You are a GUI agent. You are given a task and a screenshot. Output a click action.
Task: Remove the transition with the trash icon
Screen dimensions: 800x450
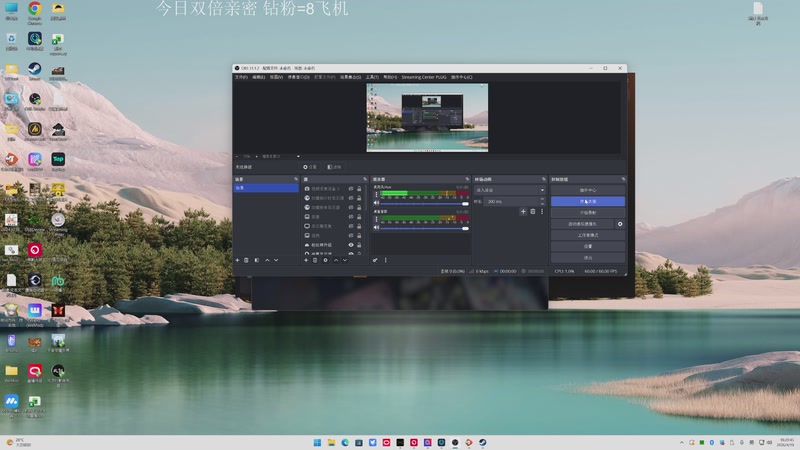533,211
